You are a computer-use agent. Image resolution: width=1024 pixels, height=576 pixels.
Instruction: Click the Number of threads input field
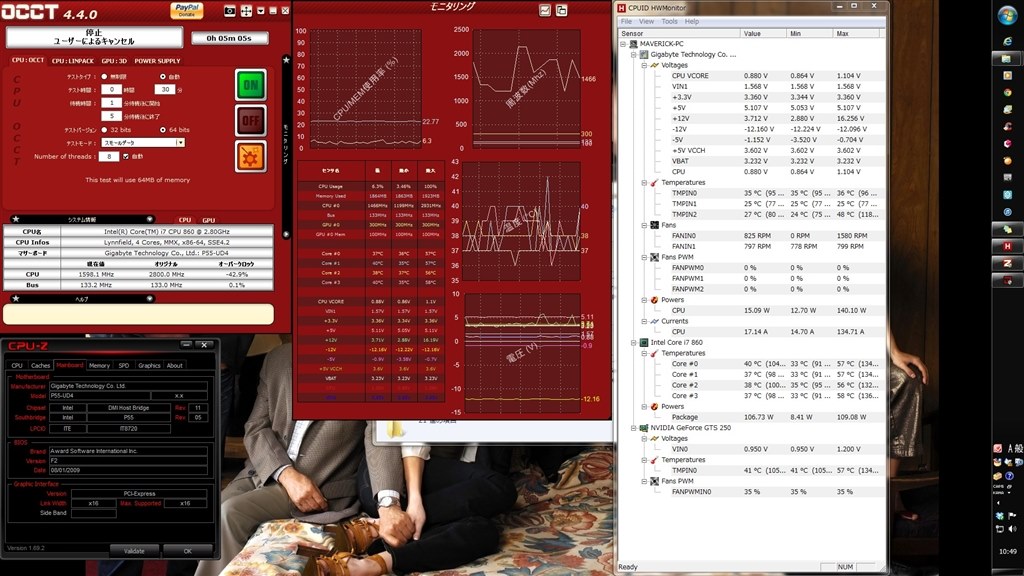pyautogui.click(x=109, y=157)
